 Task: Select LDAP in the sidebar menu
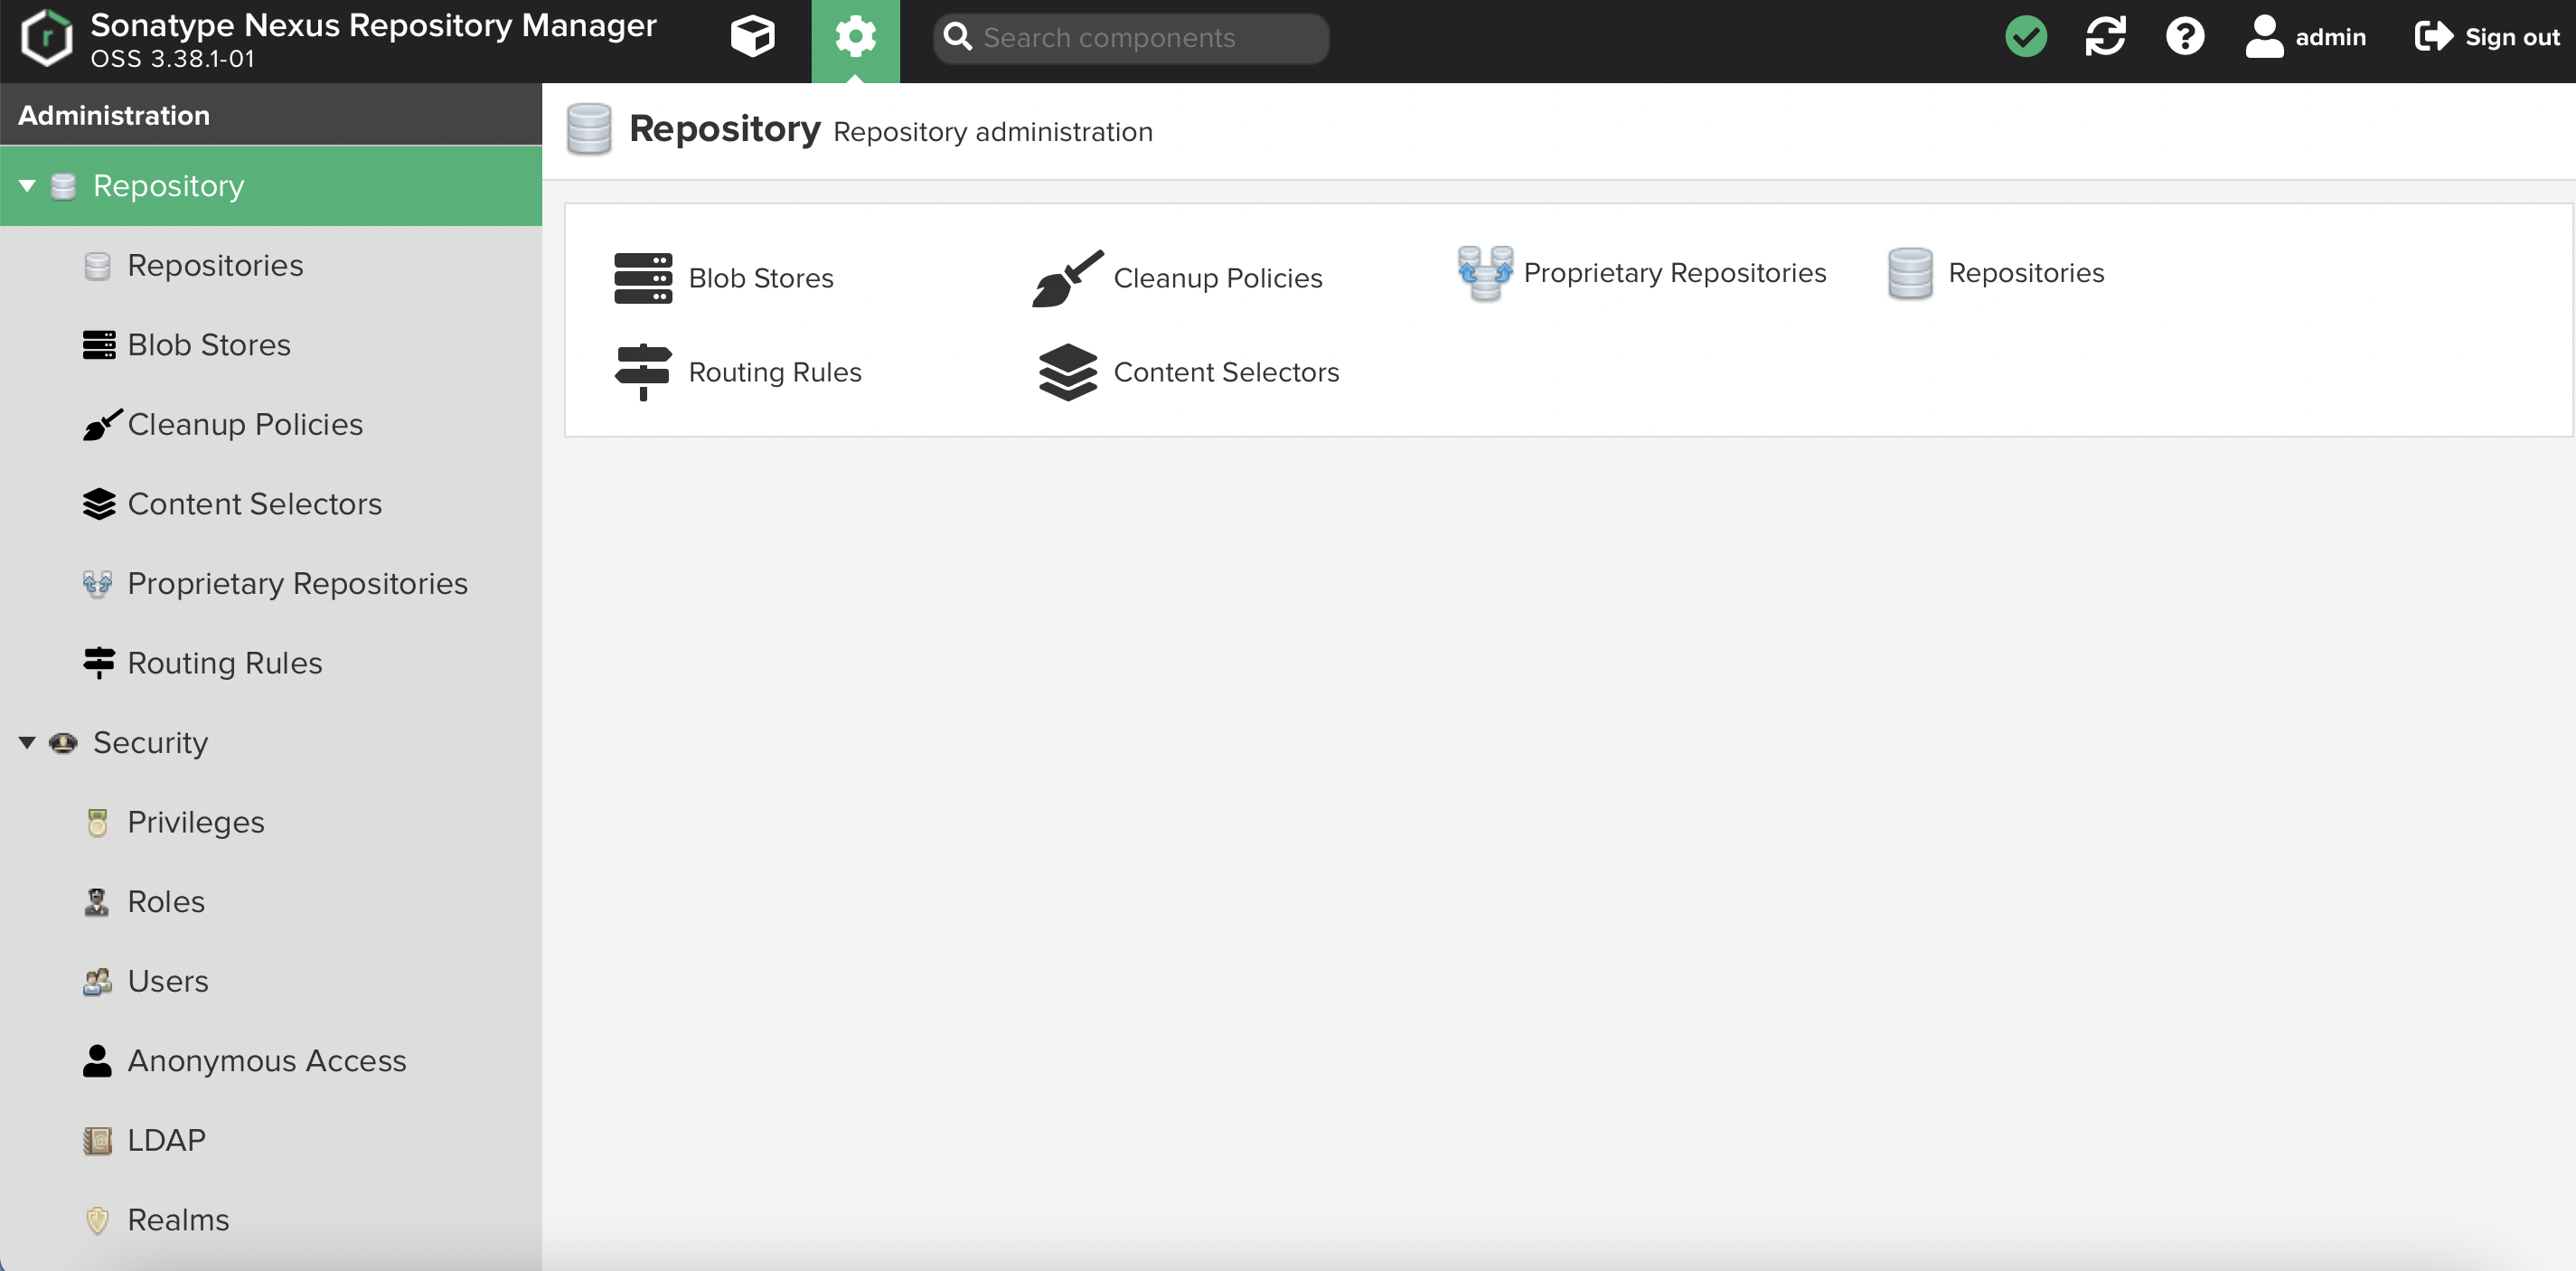166,1140
